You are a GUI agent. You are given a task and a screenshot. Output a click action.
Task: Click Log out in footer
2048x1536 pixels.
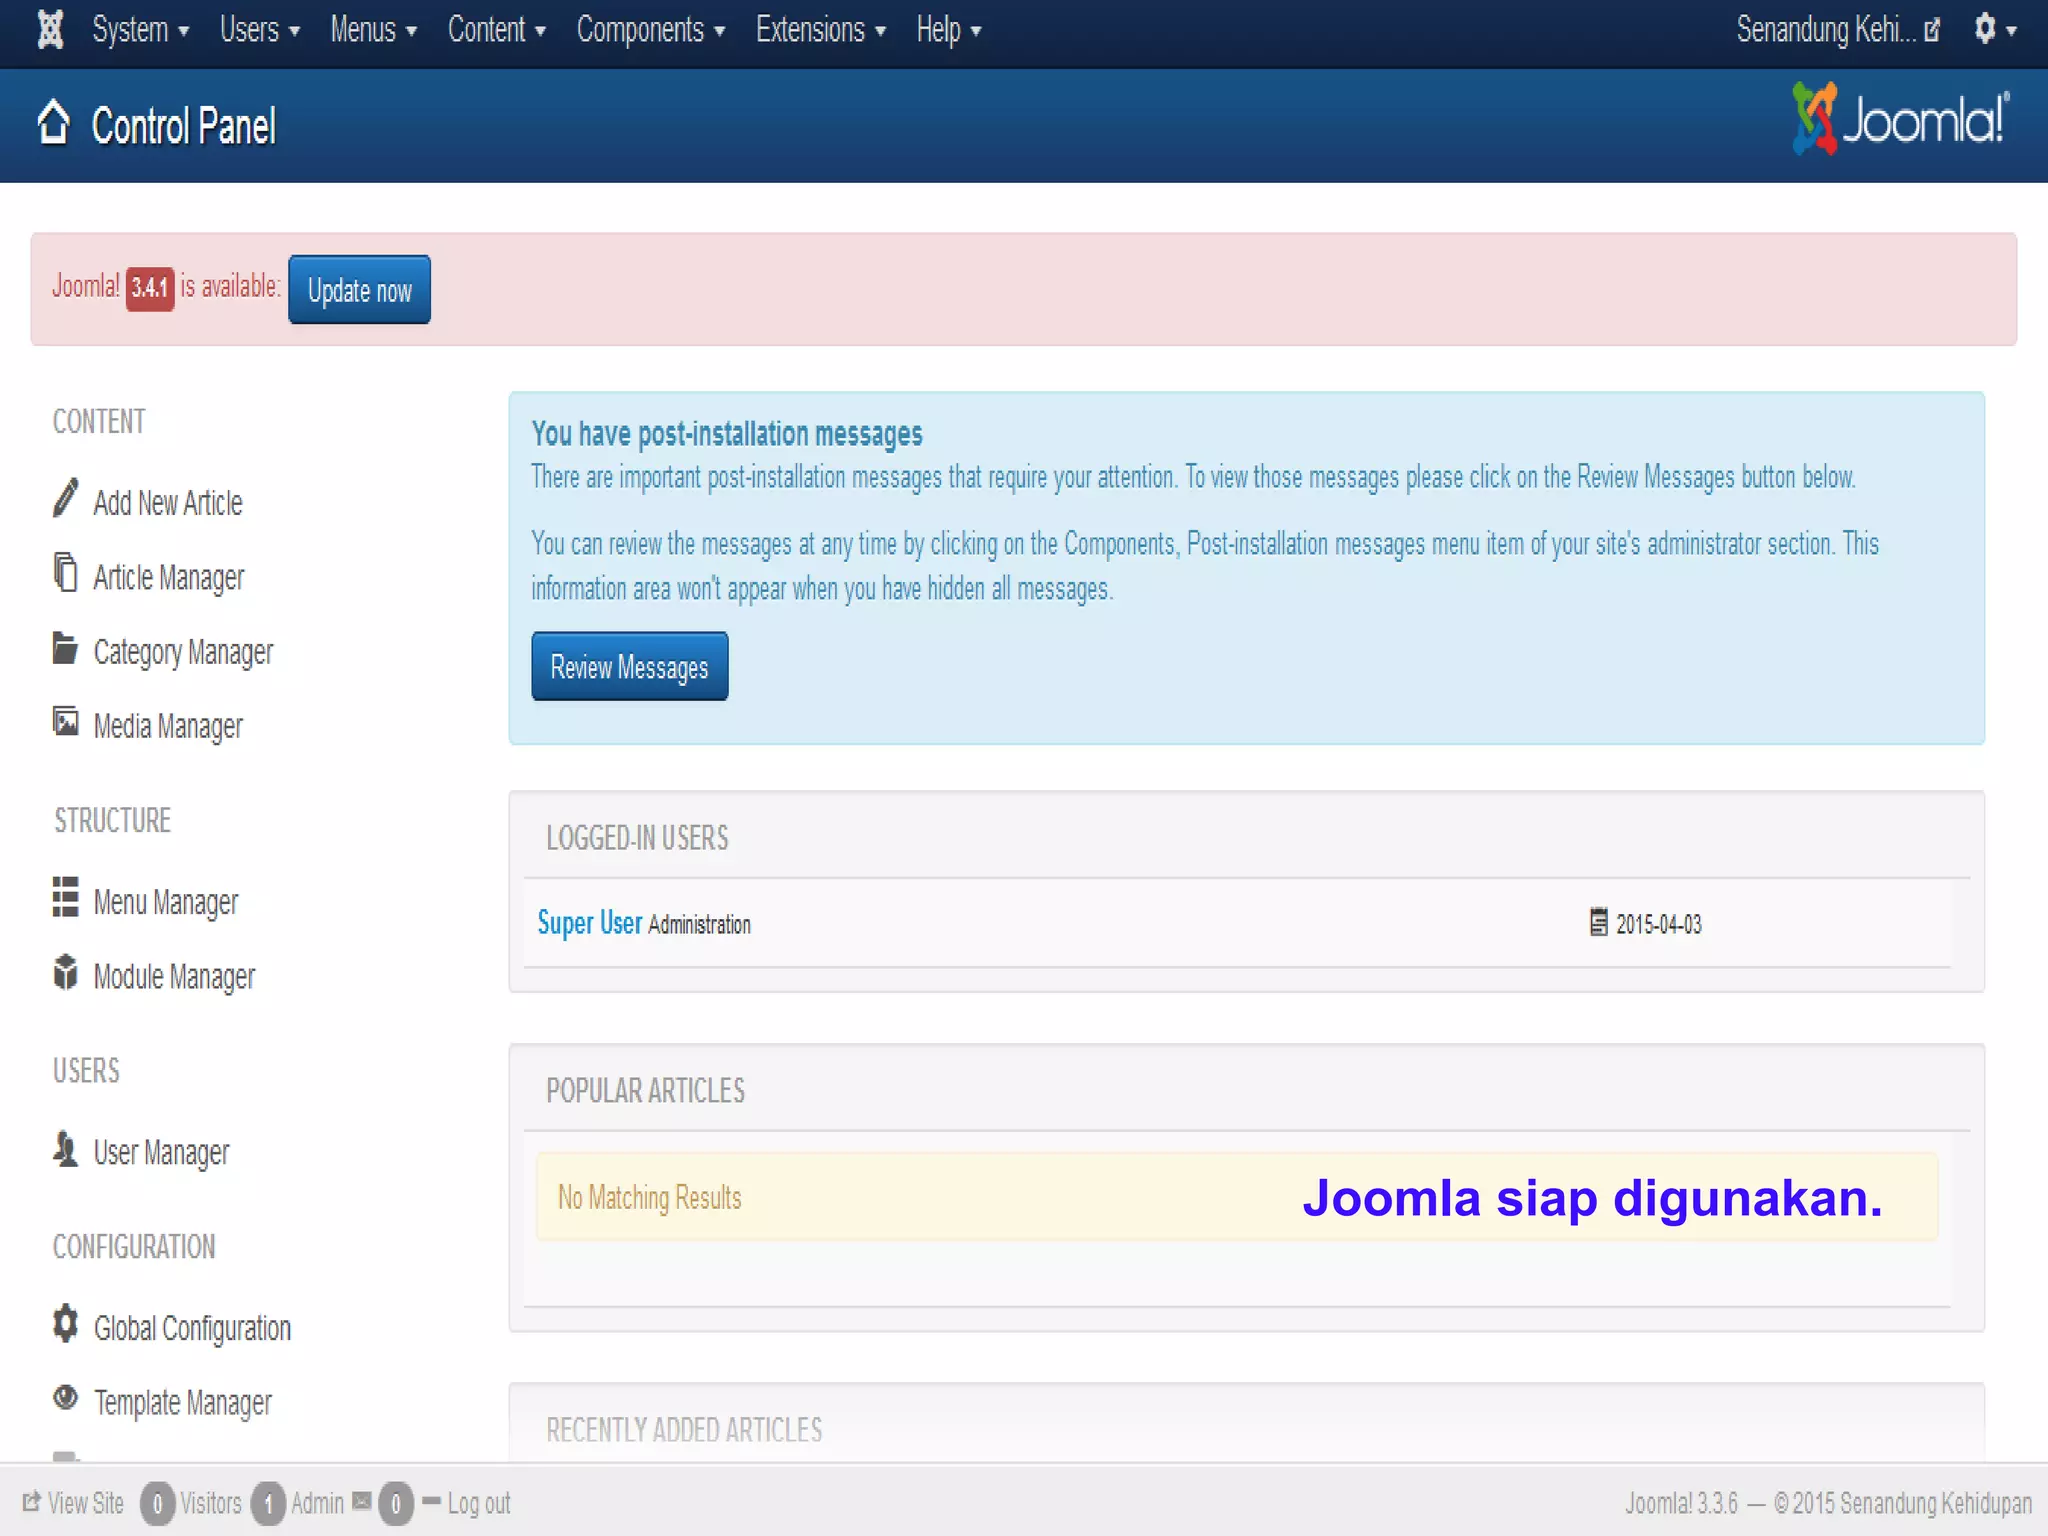478,1503
